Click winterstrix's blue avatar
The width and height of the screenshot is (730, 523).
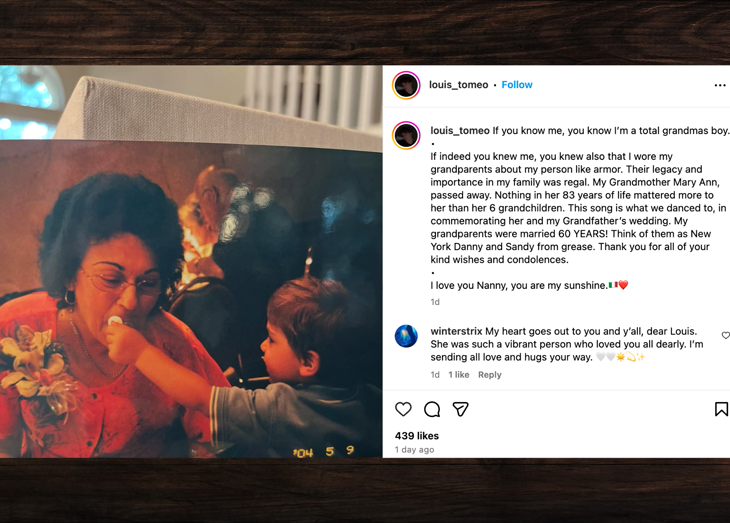point(406,336)
